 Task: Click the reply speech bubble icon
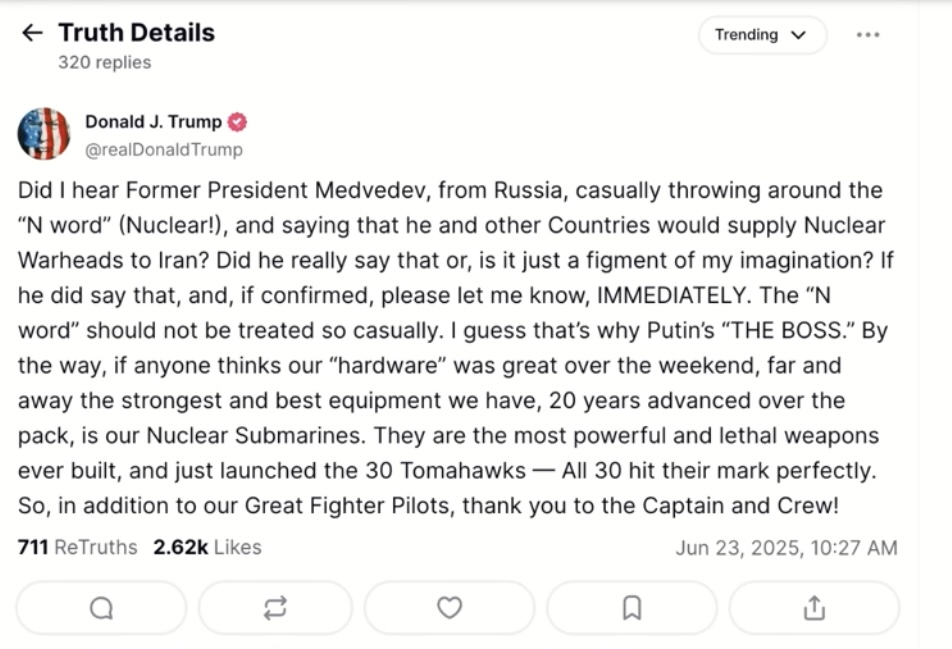pyautogui.click(x=101, y=608)
